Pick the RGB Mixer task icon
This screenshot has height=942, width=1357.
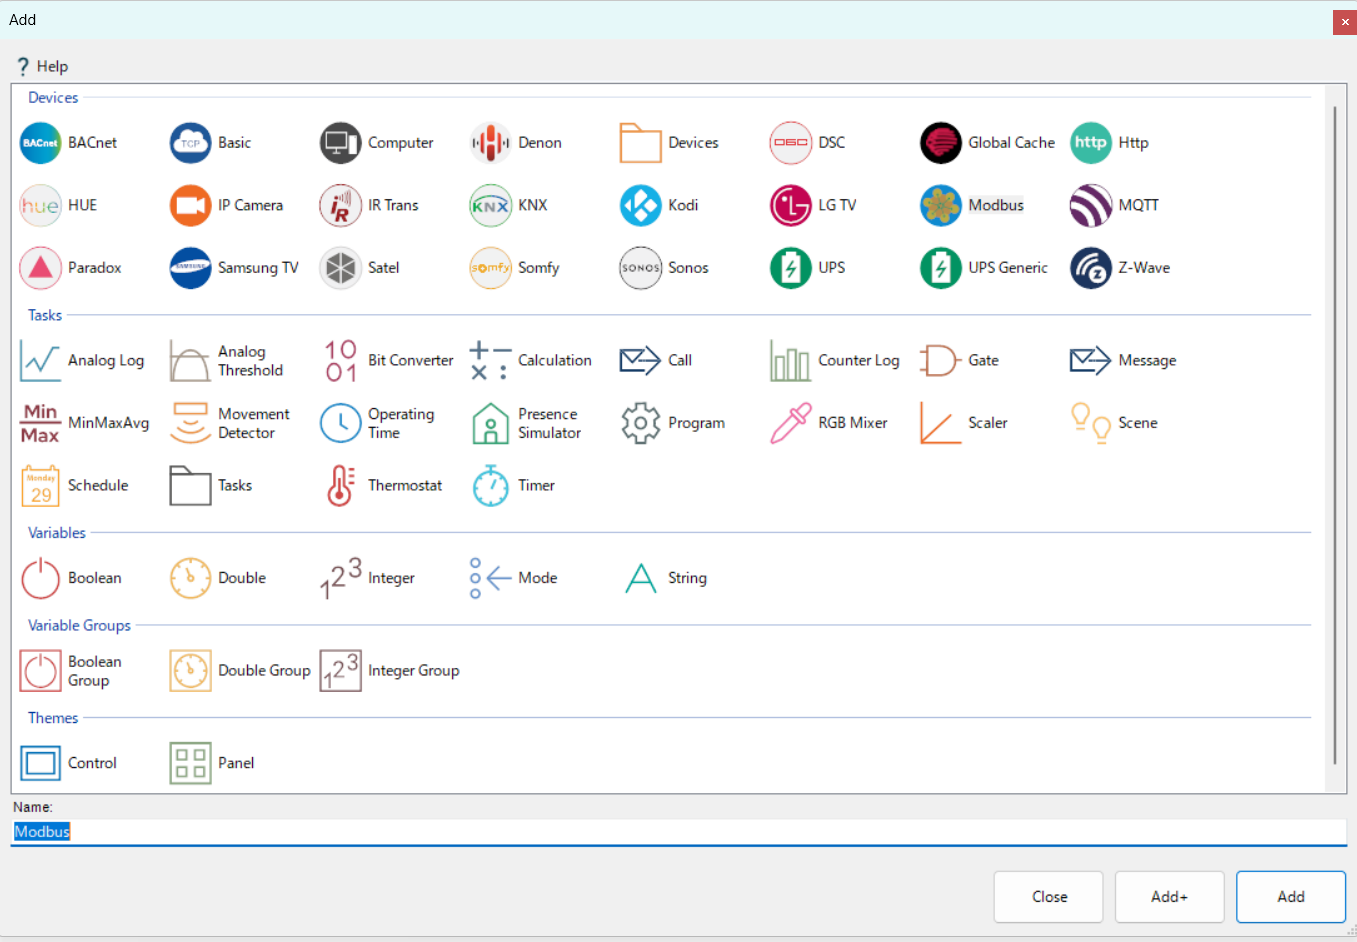pyautogui.click(x=791, y=423)
